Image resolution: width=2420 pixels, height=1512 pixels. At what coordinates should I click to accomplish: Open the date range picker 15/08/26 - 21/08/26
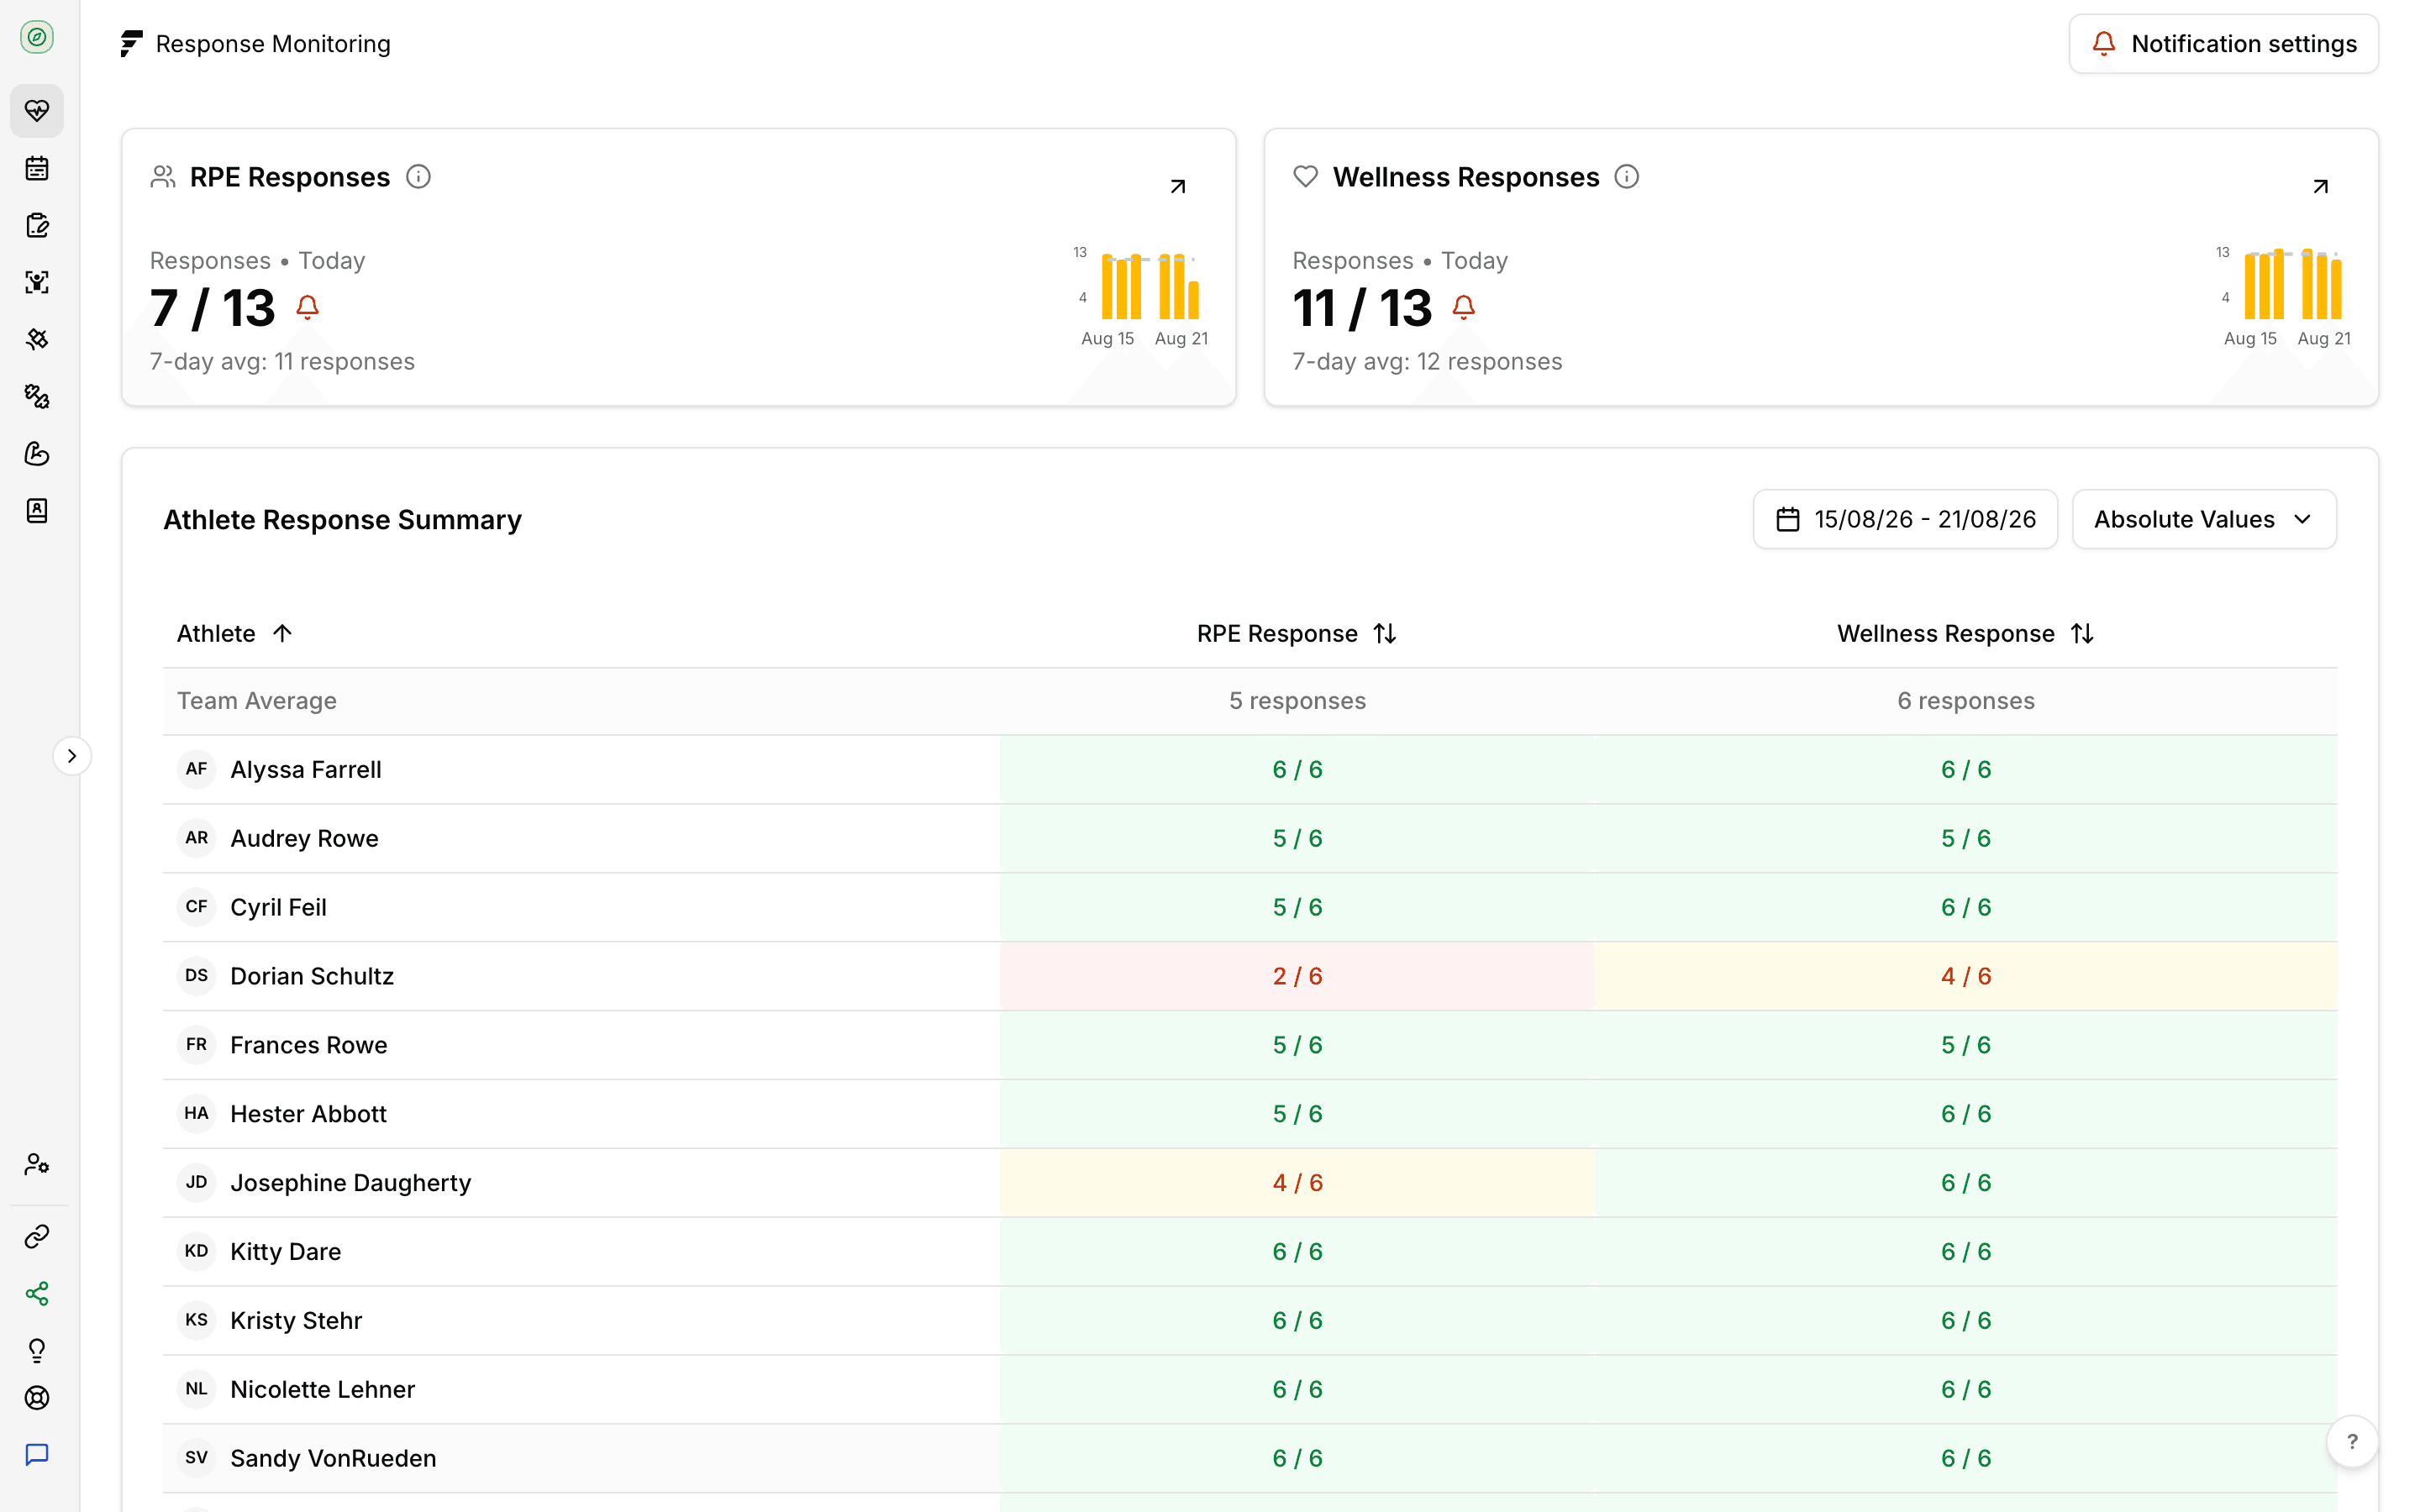[x=1905, y=519]
